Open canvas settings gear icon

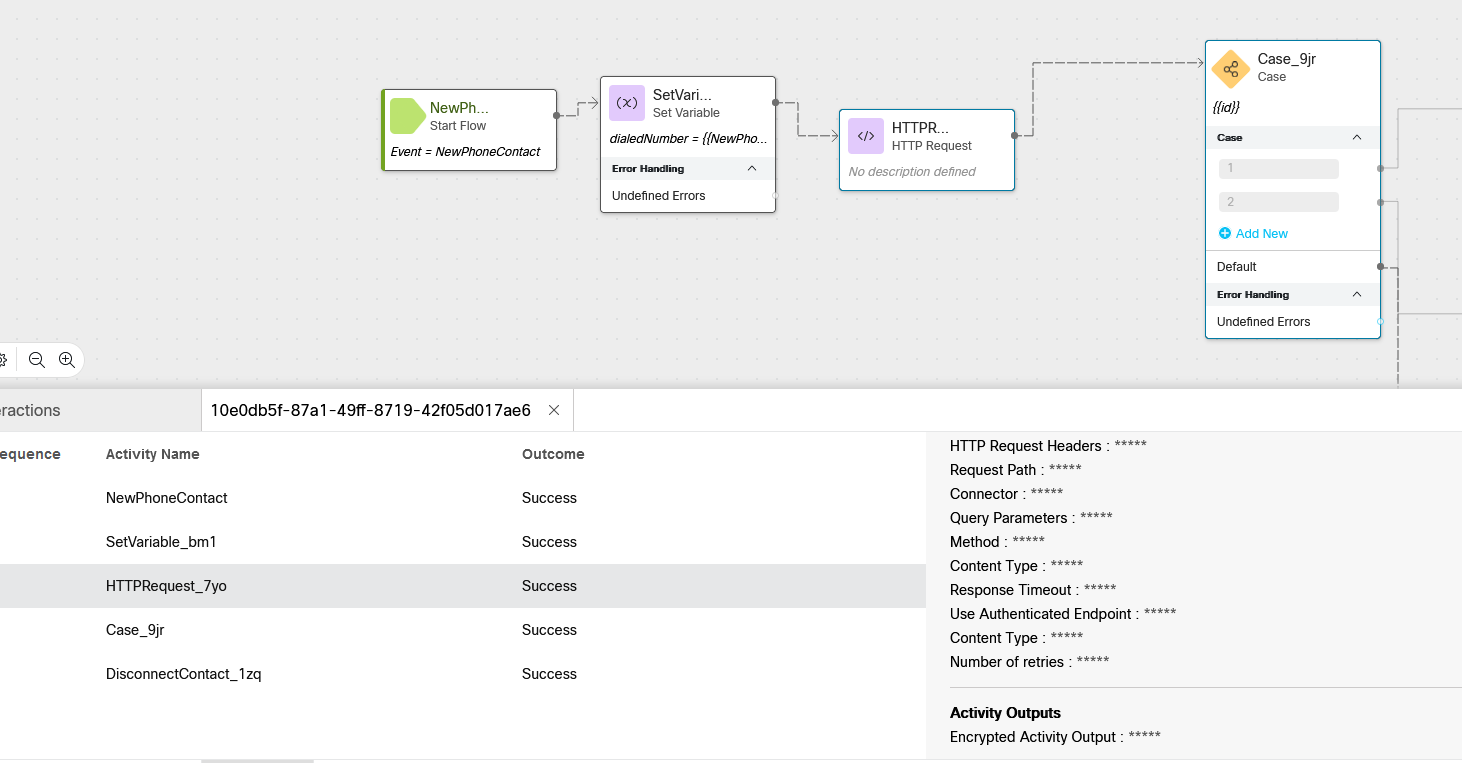pyautogui.click(x=4, y=359)
